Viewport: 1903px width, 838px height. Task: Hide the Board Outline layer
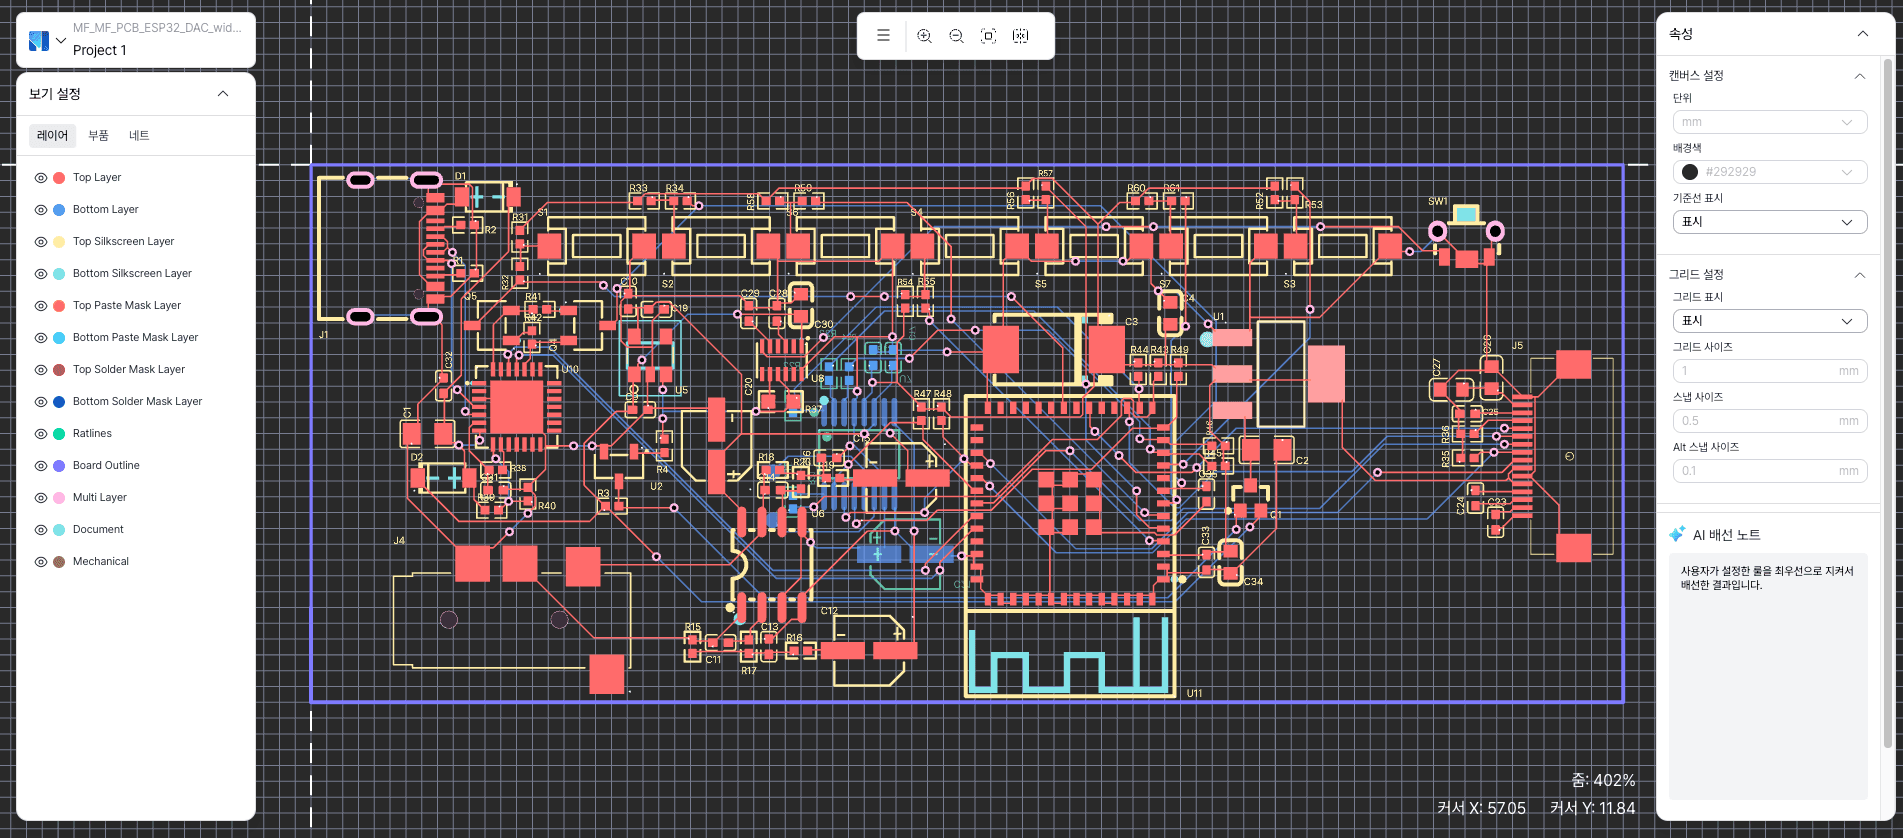click(x=41, y=466)
